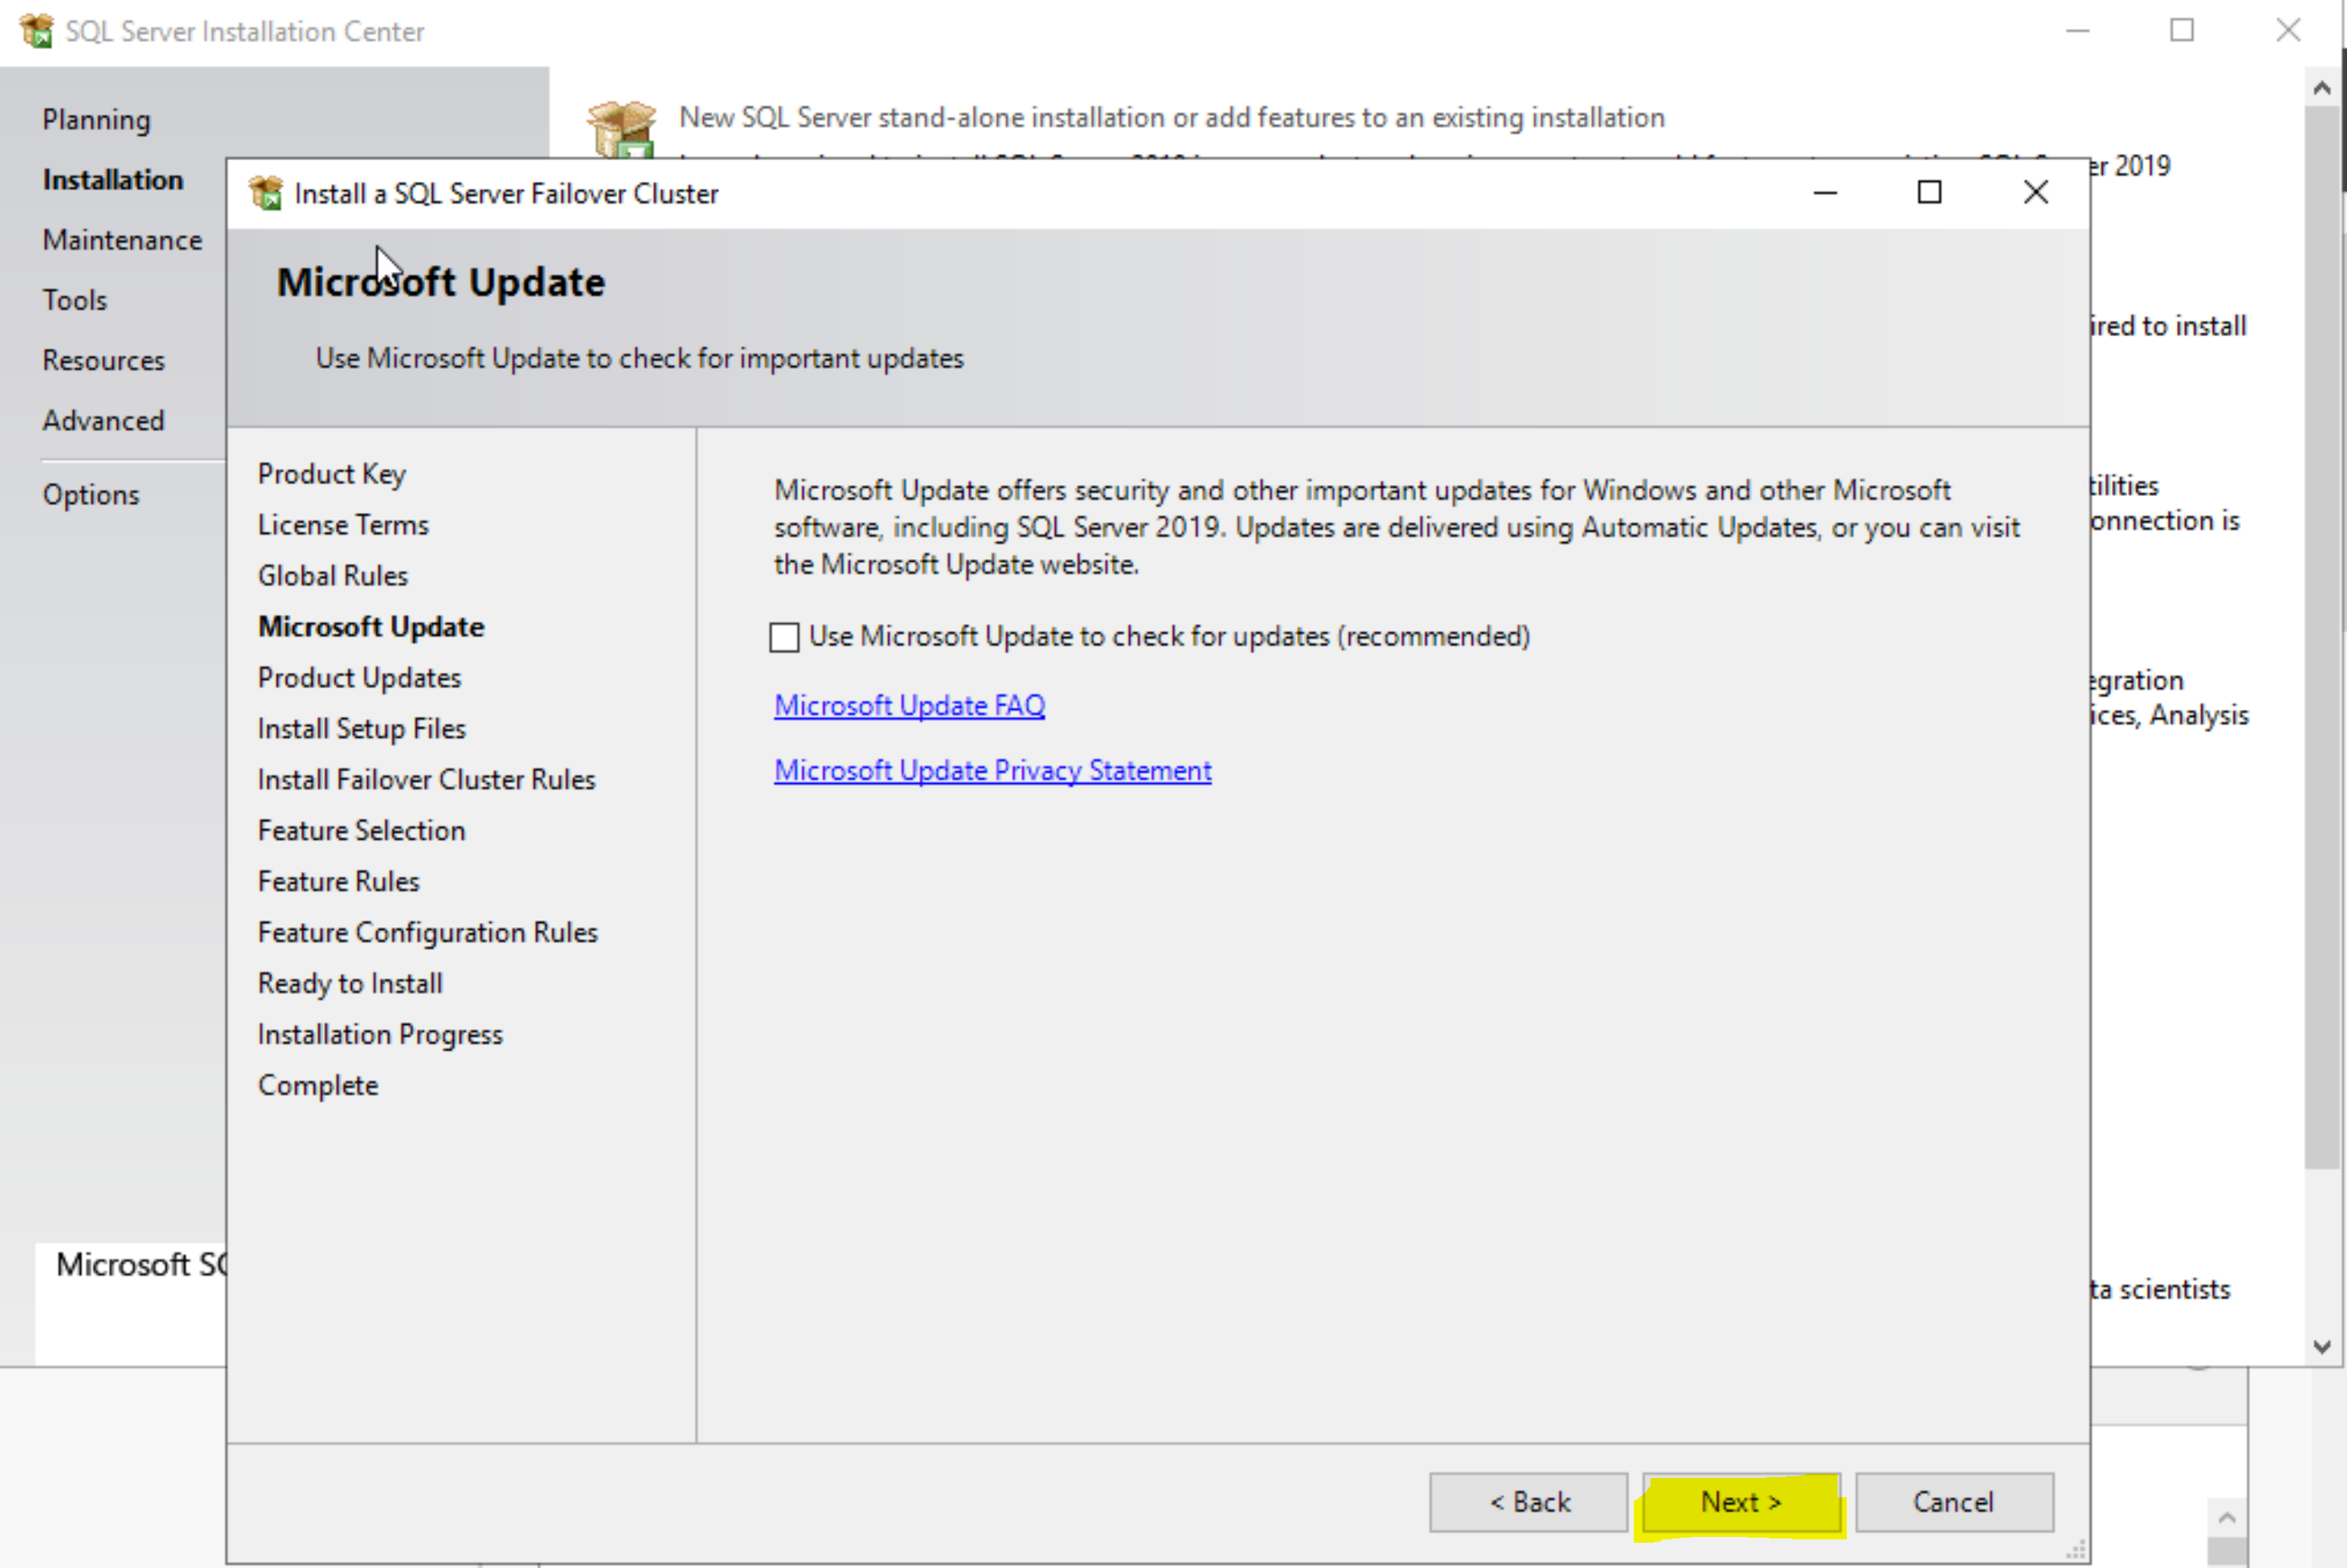The height and width of the screenshot is (1568, 2347).
Task: Enable Use Microsoft Update checkbox
Action: [785, 637]
